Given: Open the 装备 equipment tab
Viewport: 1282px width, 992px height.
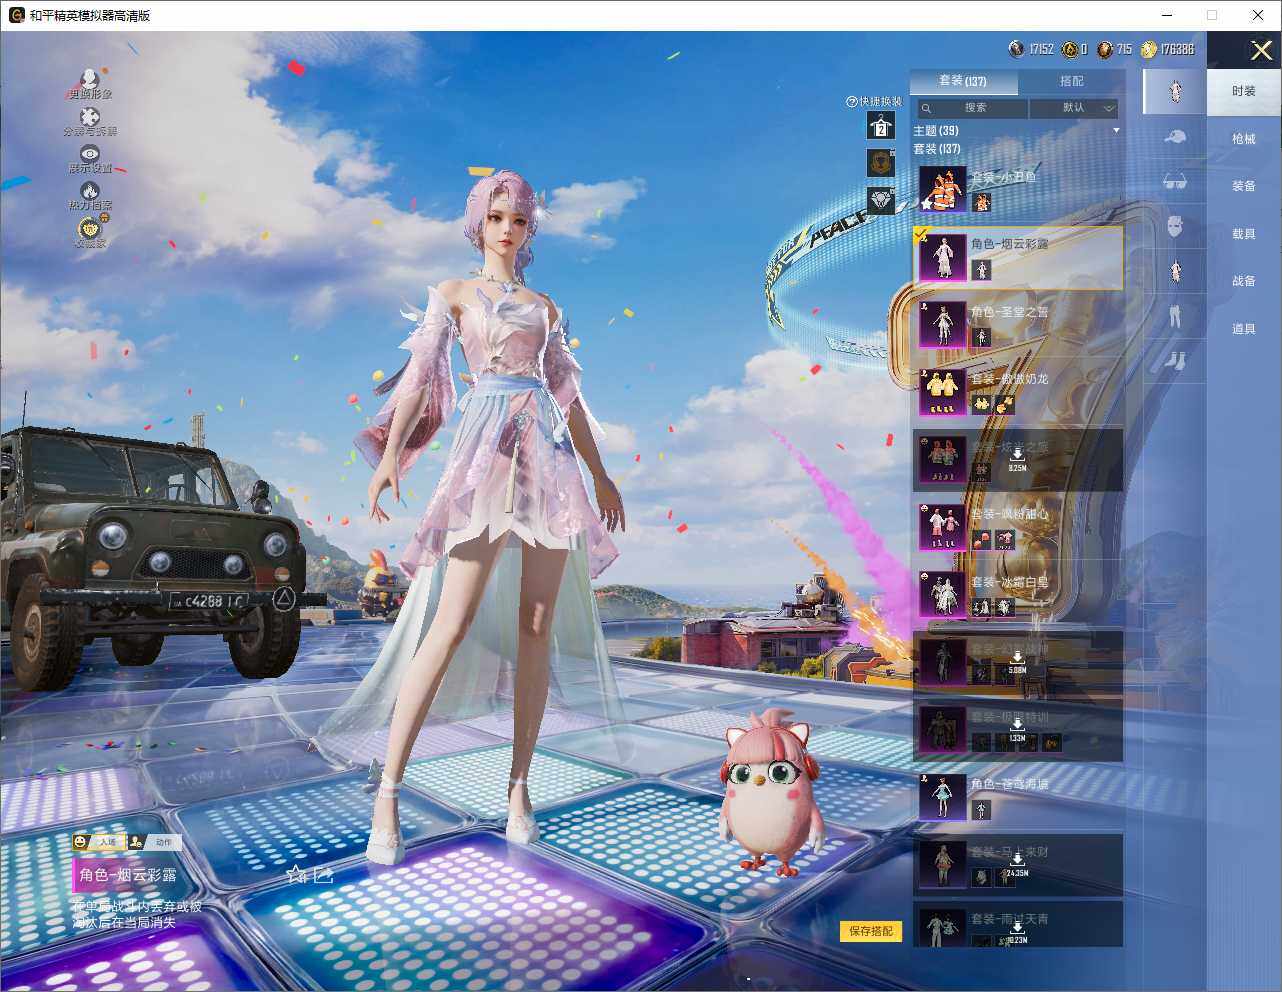Looking at the screenshot, I should point(1244,186).
